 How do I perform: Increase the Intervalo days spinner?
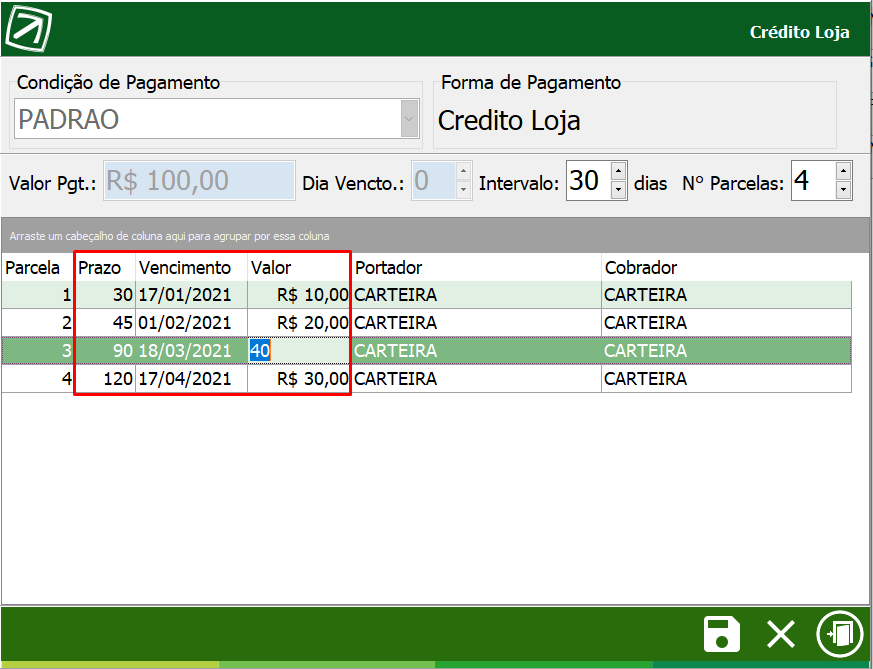coord(619,170)
